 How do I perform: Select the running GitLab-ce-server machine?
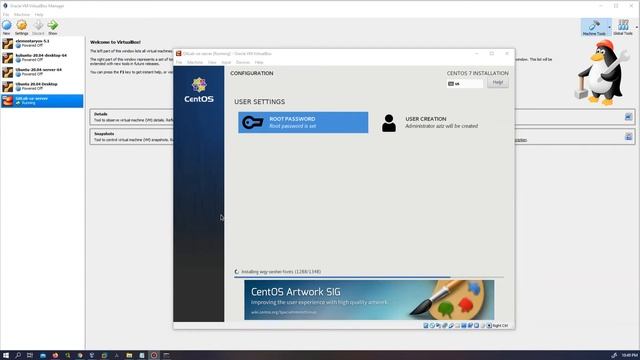pos(42,101)
